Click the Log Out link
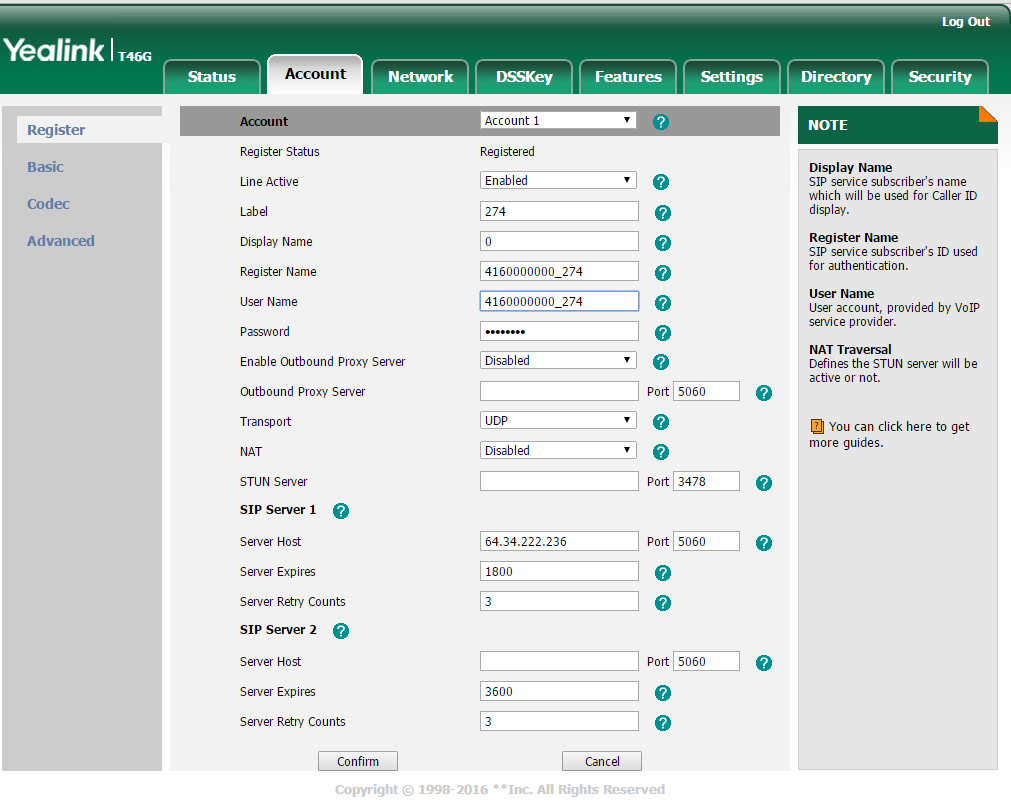The height and width of the screenshot is (809, 1011). 965,22
